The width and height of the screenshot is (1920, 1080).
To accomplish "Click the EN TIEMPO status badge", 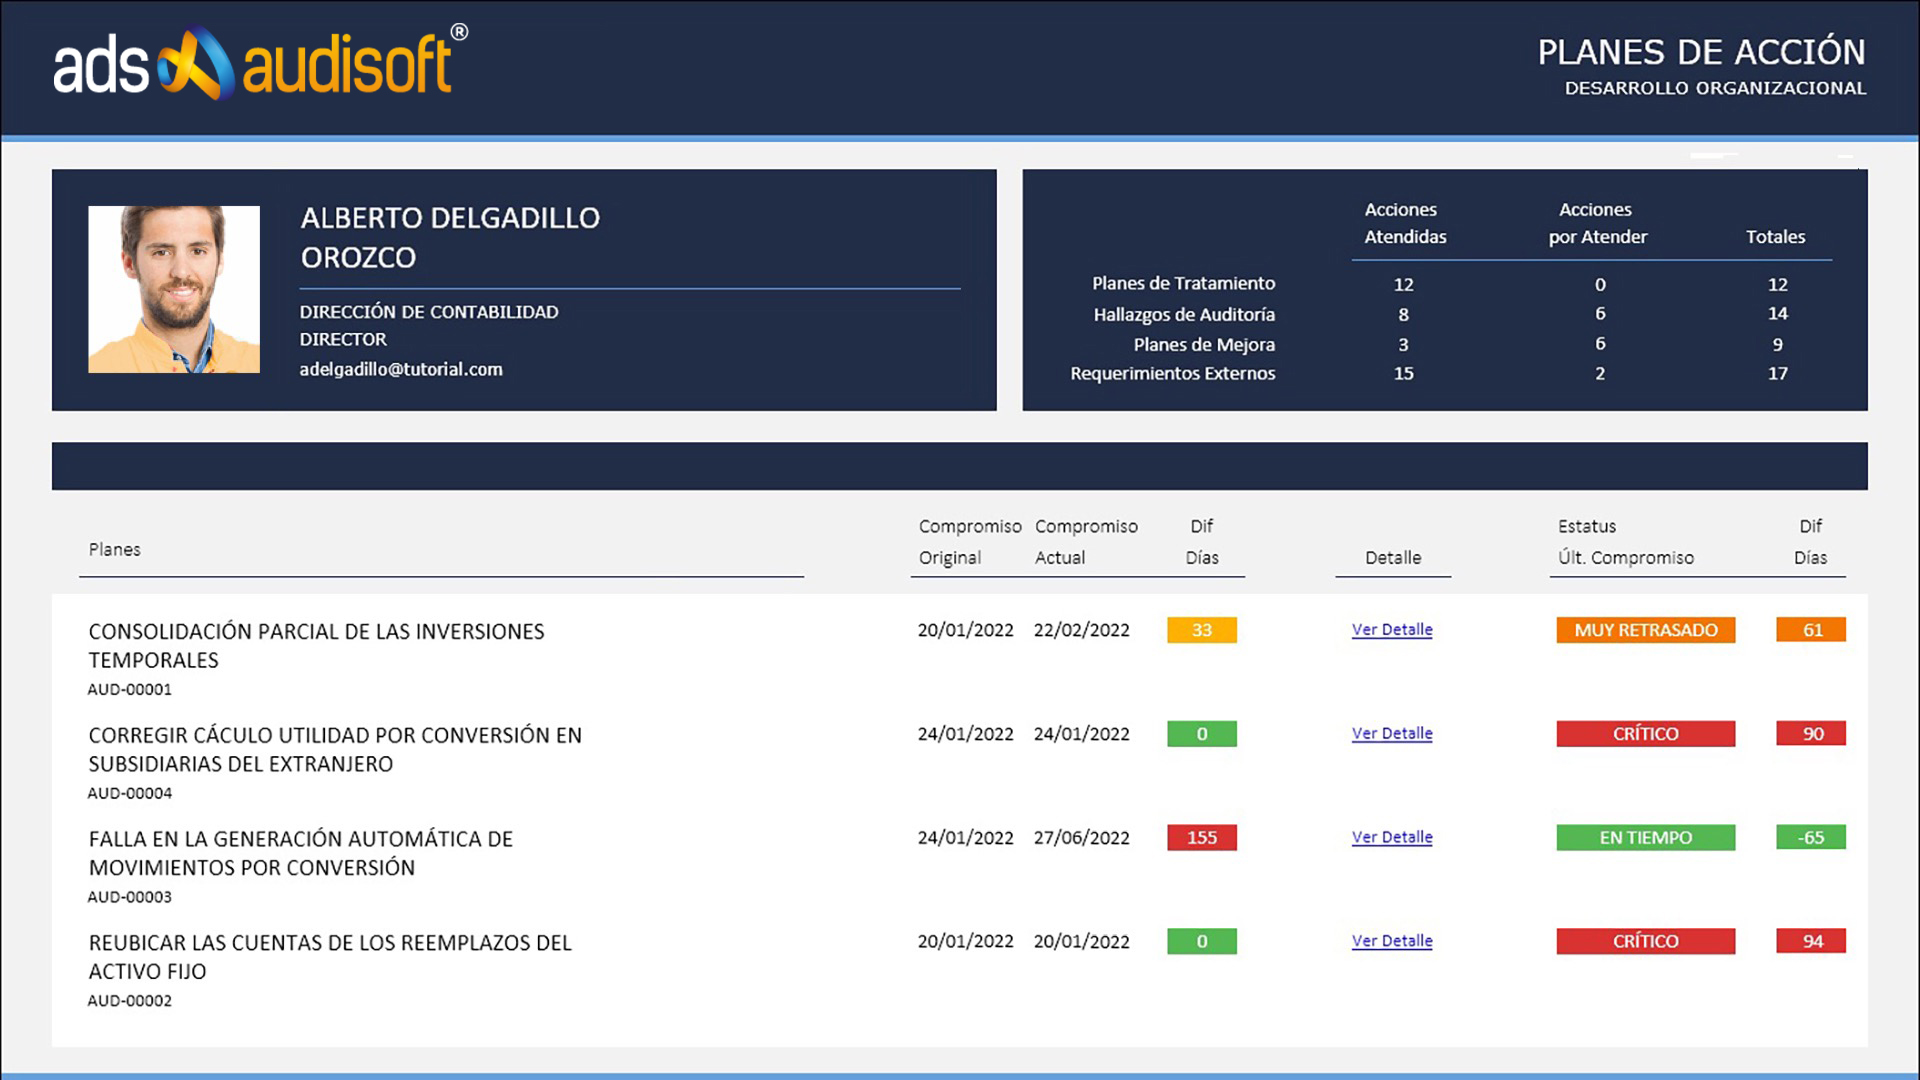I will [x=1645, y=837].
